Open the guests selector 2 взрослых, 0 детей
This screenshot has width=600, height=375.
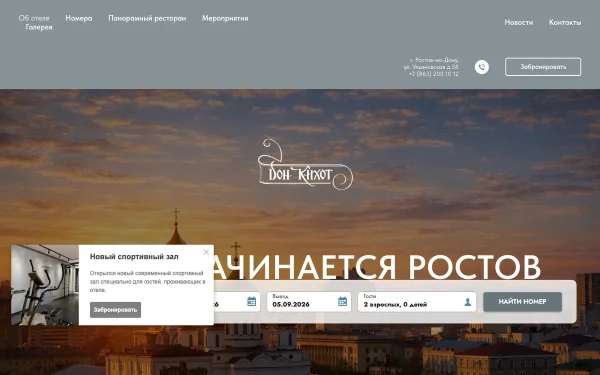pyautogui.click(x=417, y=302)
